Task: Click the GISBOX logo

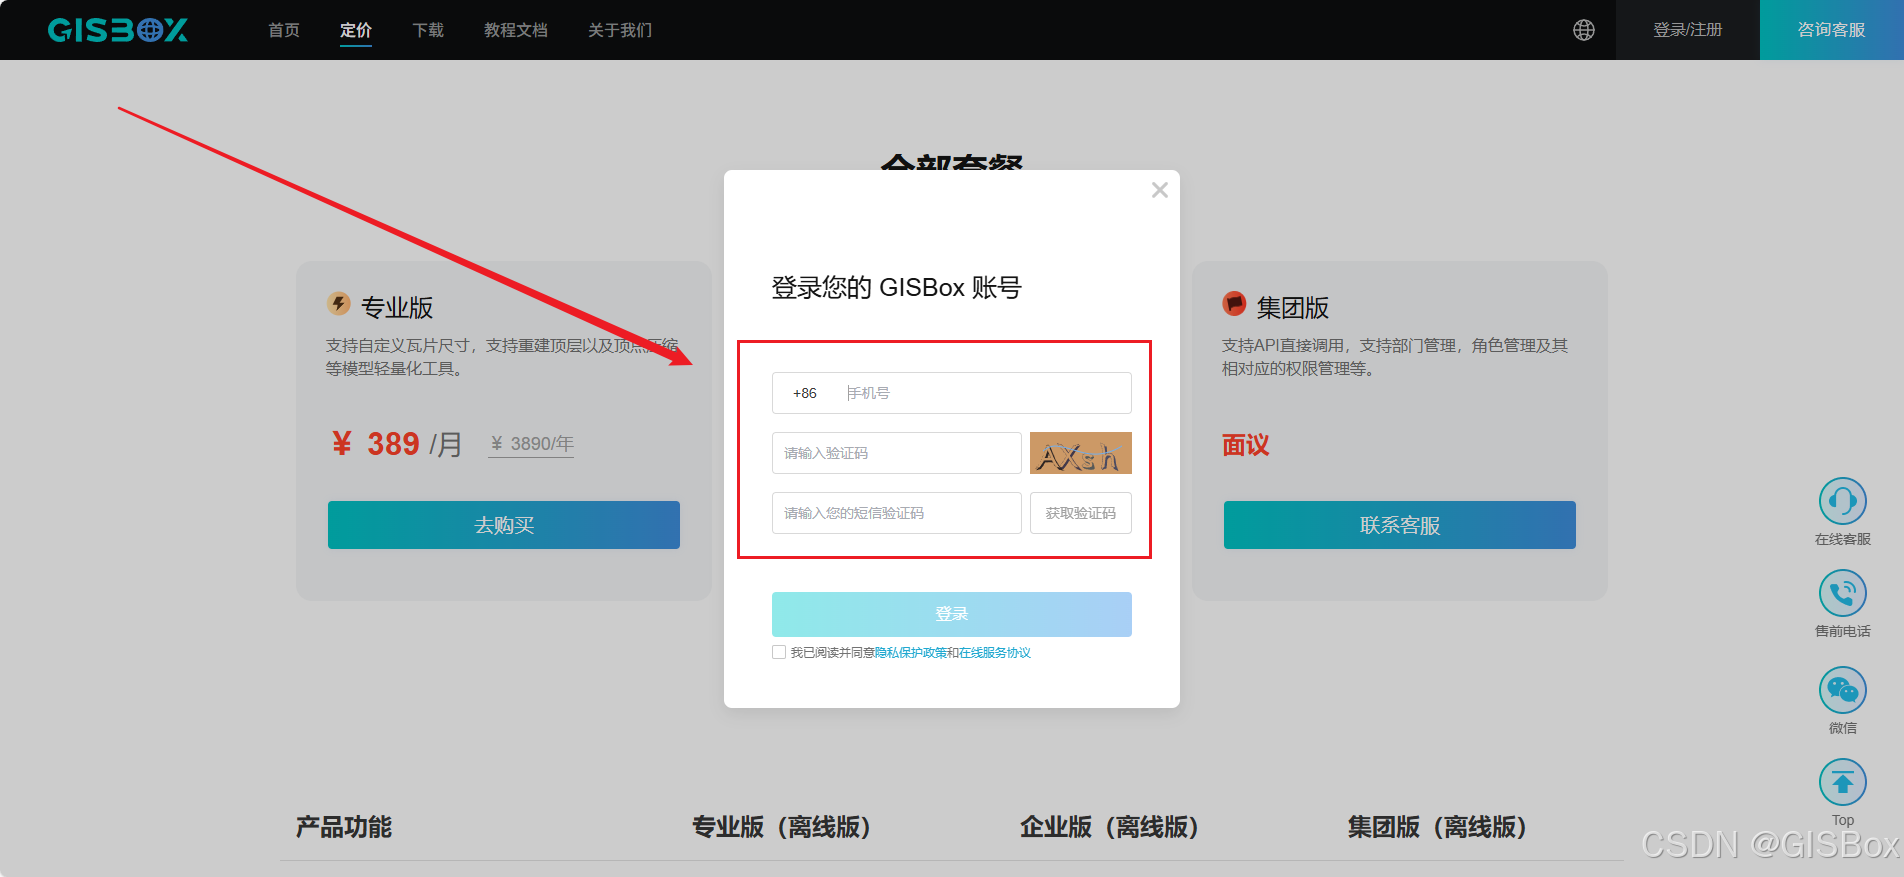Action: (118, 30)
